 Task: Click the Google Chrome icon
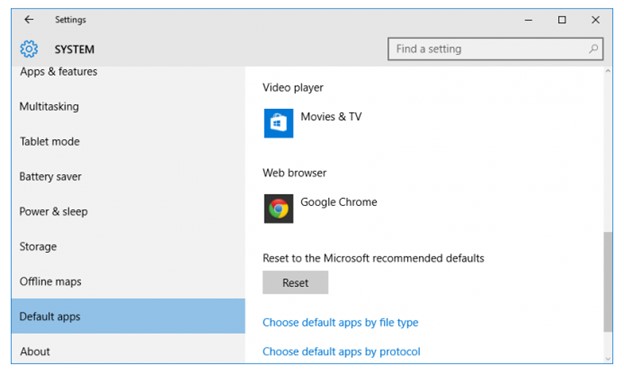[279, 208]
